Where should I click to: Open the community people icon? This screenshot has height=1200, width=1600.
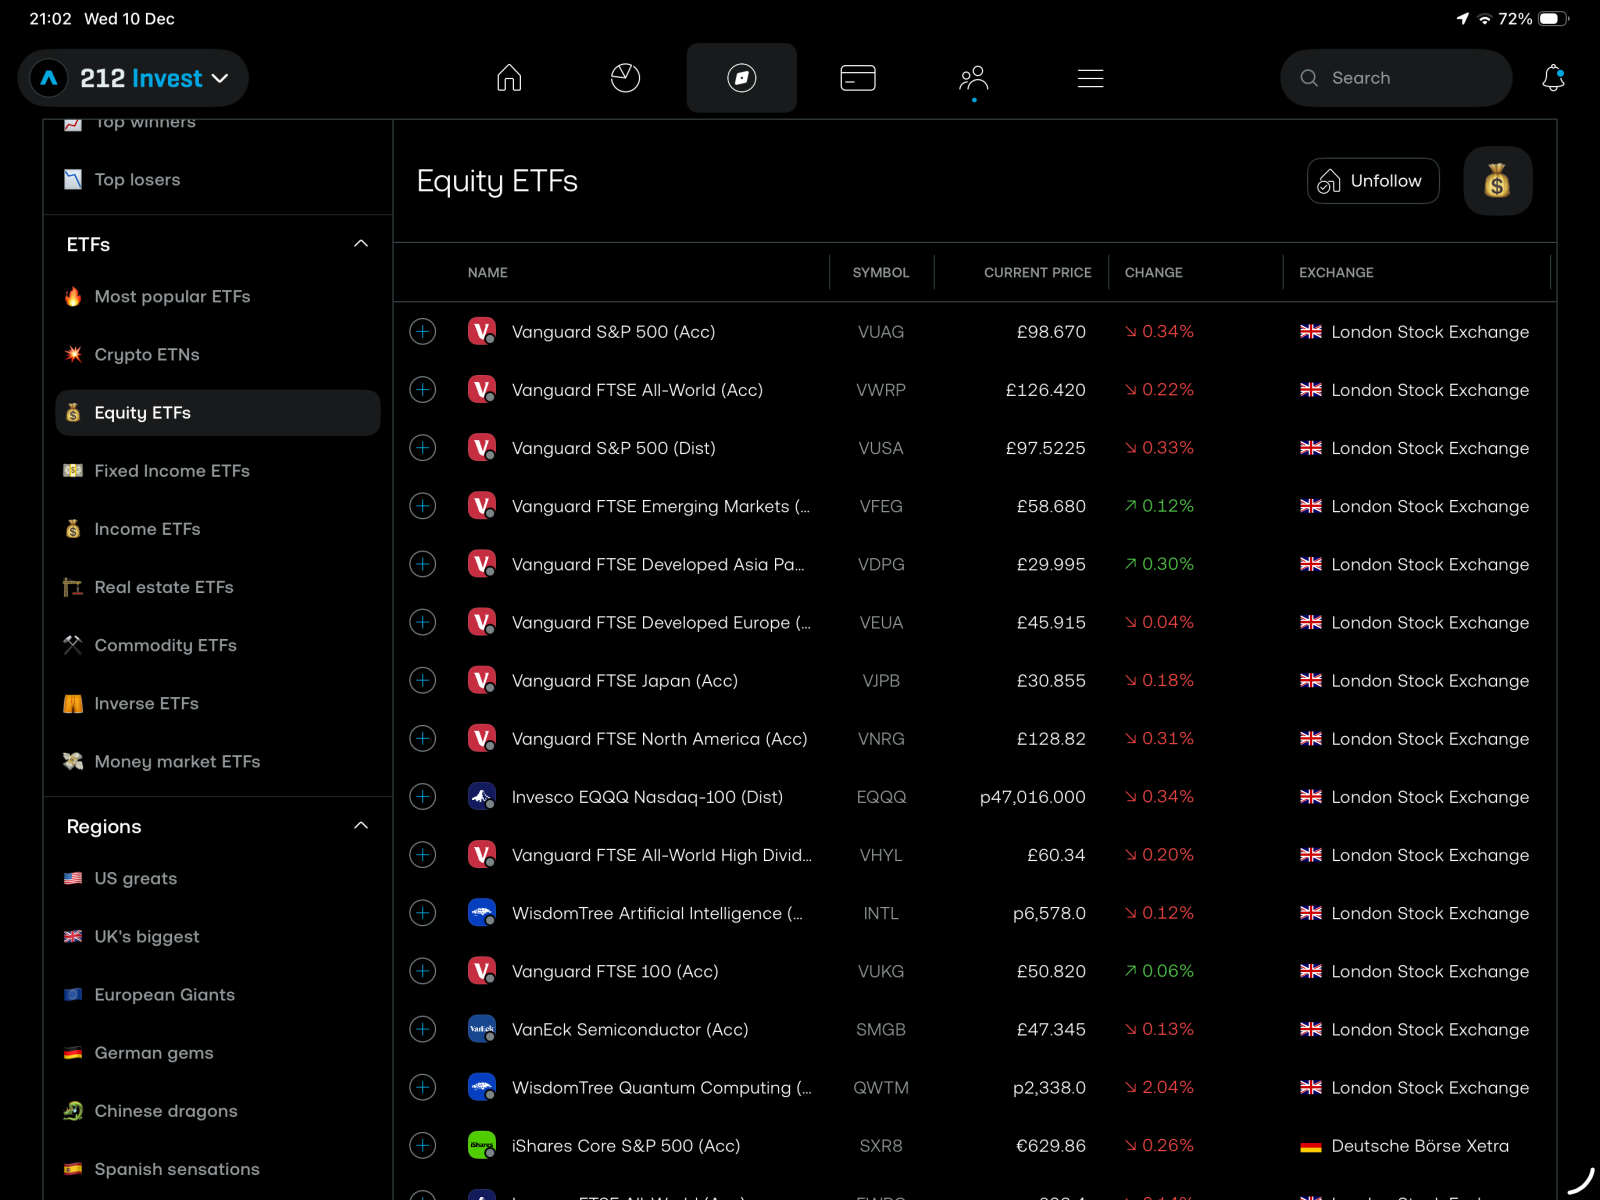pyautogui.click(x=973, y=78)
